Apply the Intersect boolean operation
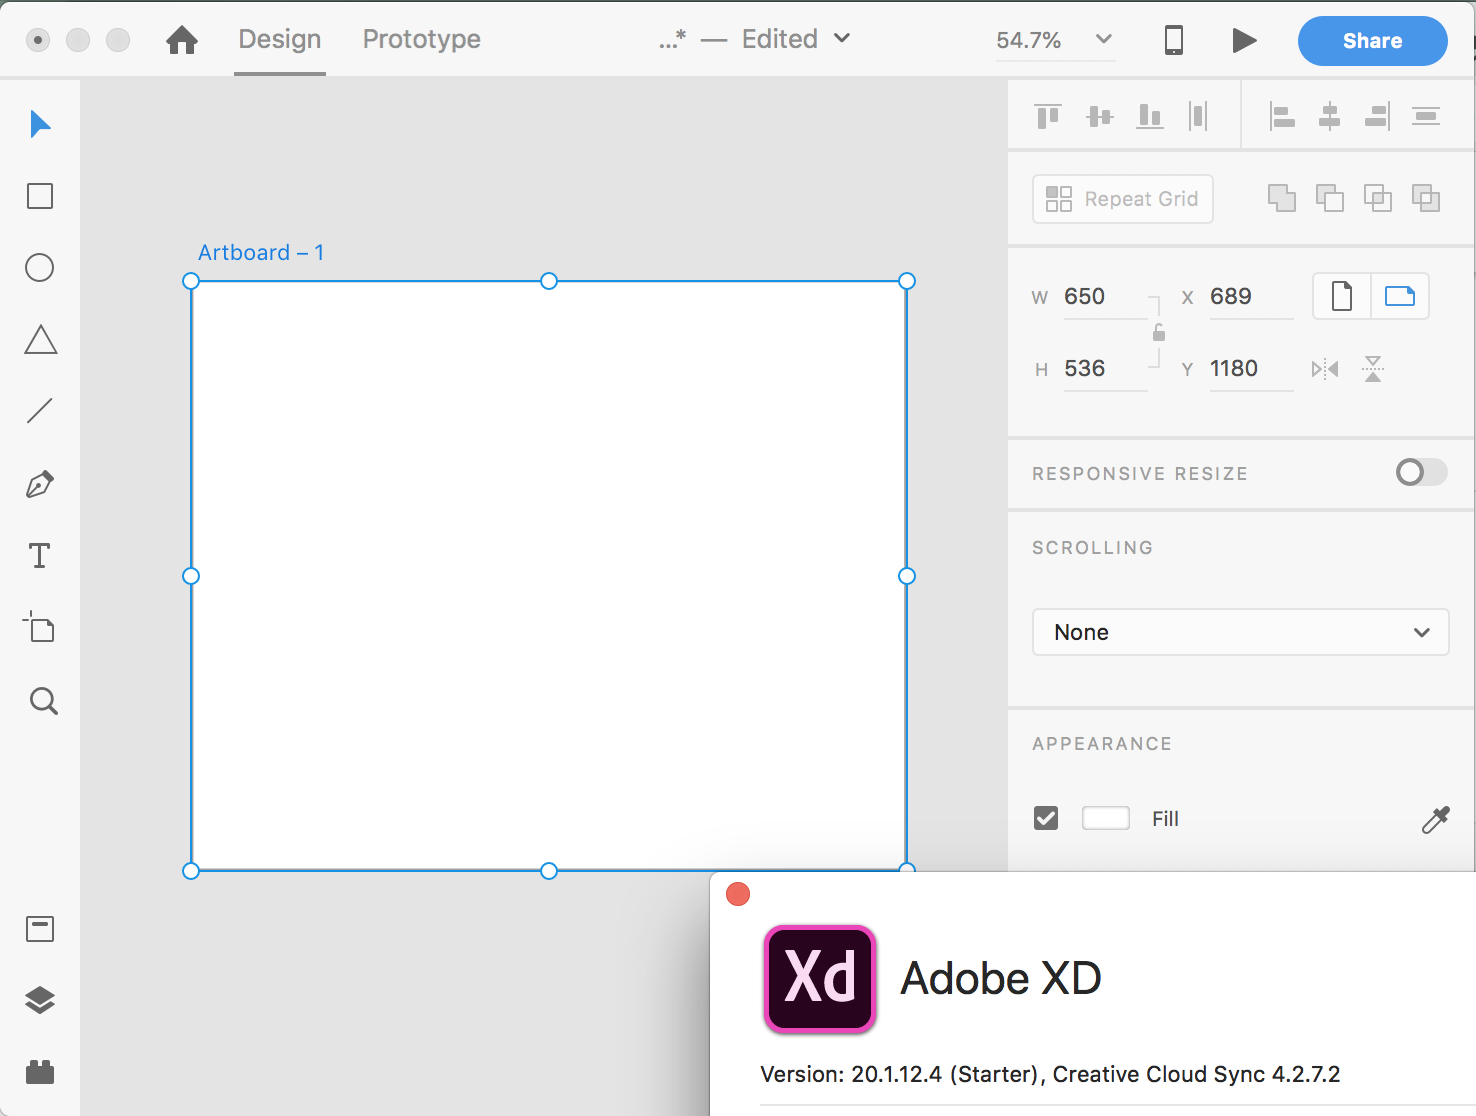Screen dimensions: 1476x1116 [x=1378, y=198]
